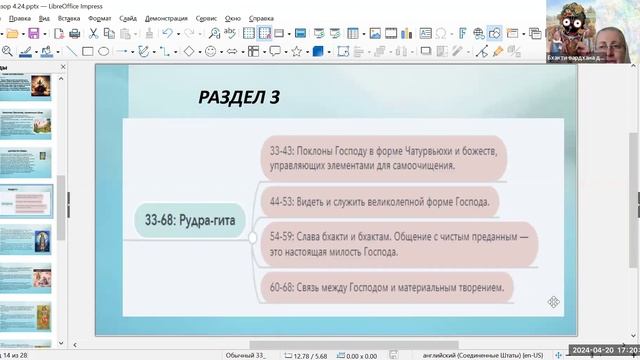Close the slide panel
Image resolution: width=640 pixels, height=360 pixels.
(63, 67)
